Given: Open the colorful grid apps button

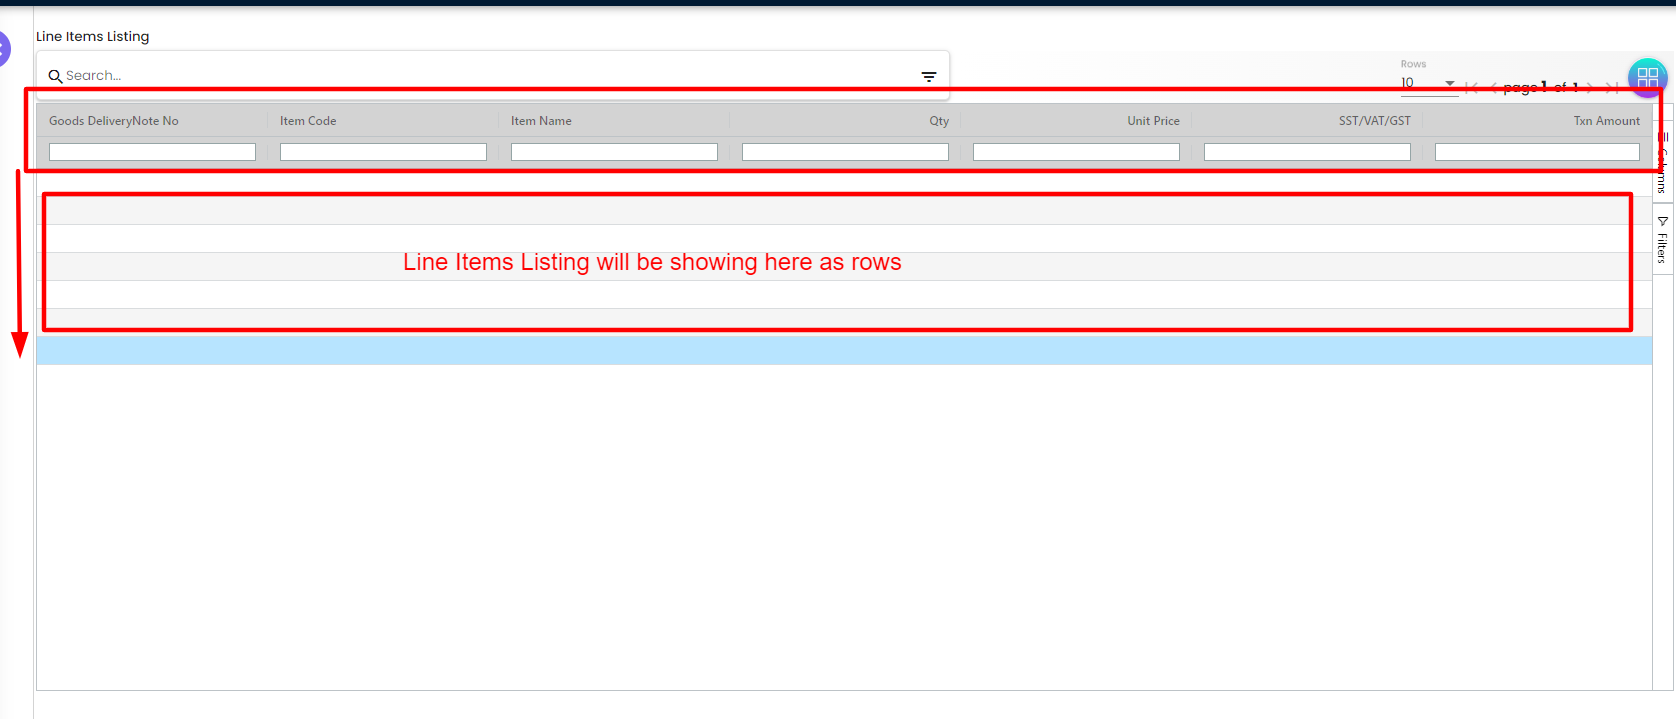Looking at the screenshot, I should click(1647, 77).
